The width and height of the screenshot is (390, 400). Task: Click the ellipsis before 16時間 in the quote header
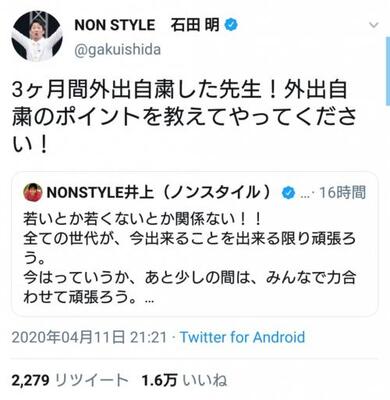(305, 195)
